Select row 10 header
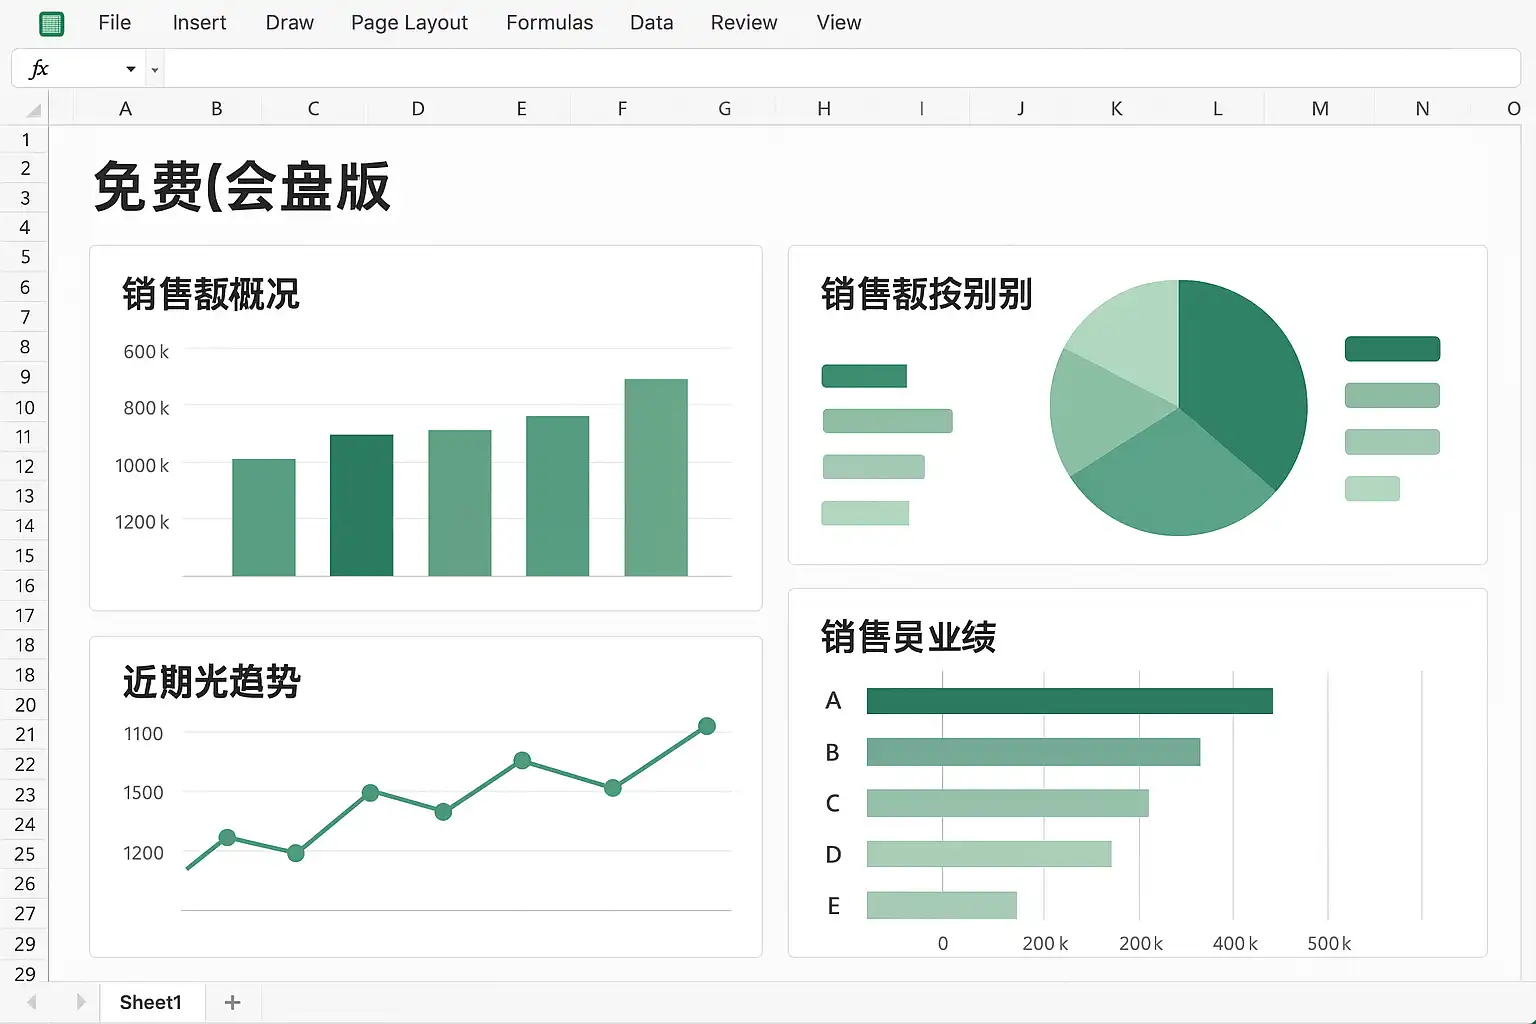The image size is (1536, 1024). click(x=25, y=407)
